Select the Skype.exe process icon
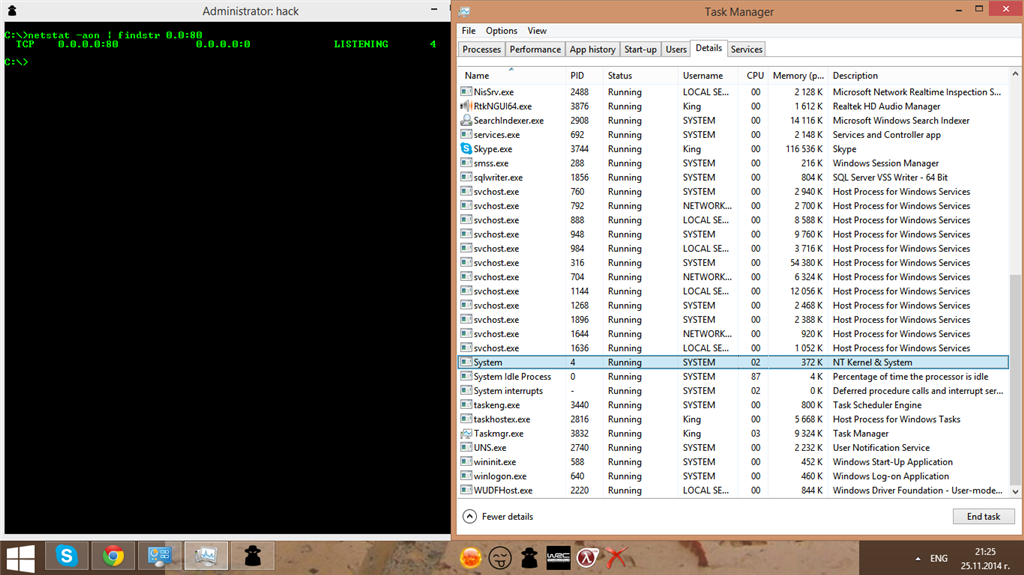This screenshot has height=575, width=1024. (466, 149)
